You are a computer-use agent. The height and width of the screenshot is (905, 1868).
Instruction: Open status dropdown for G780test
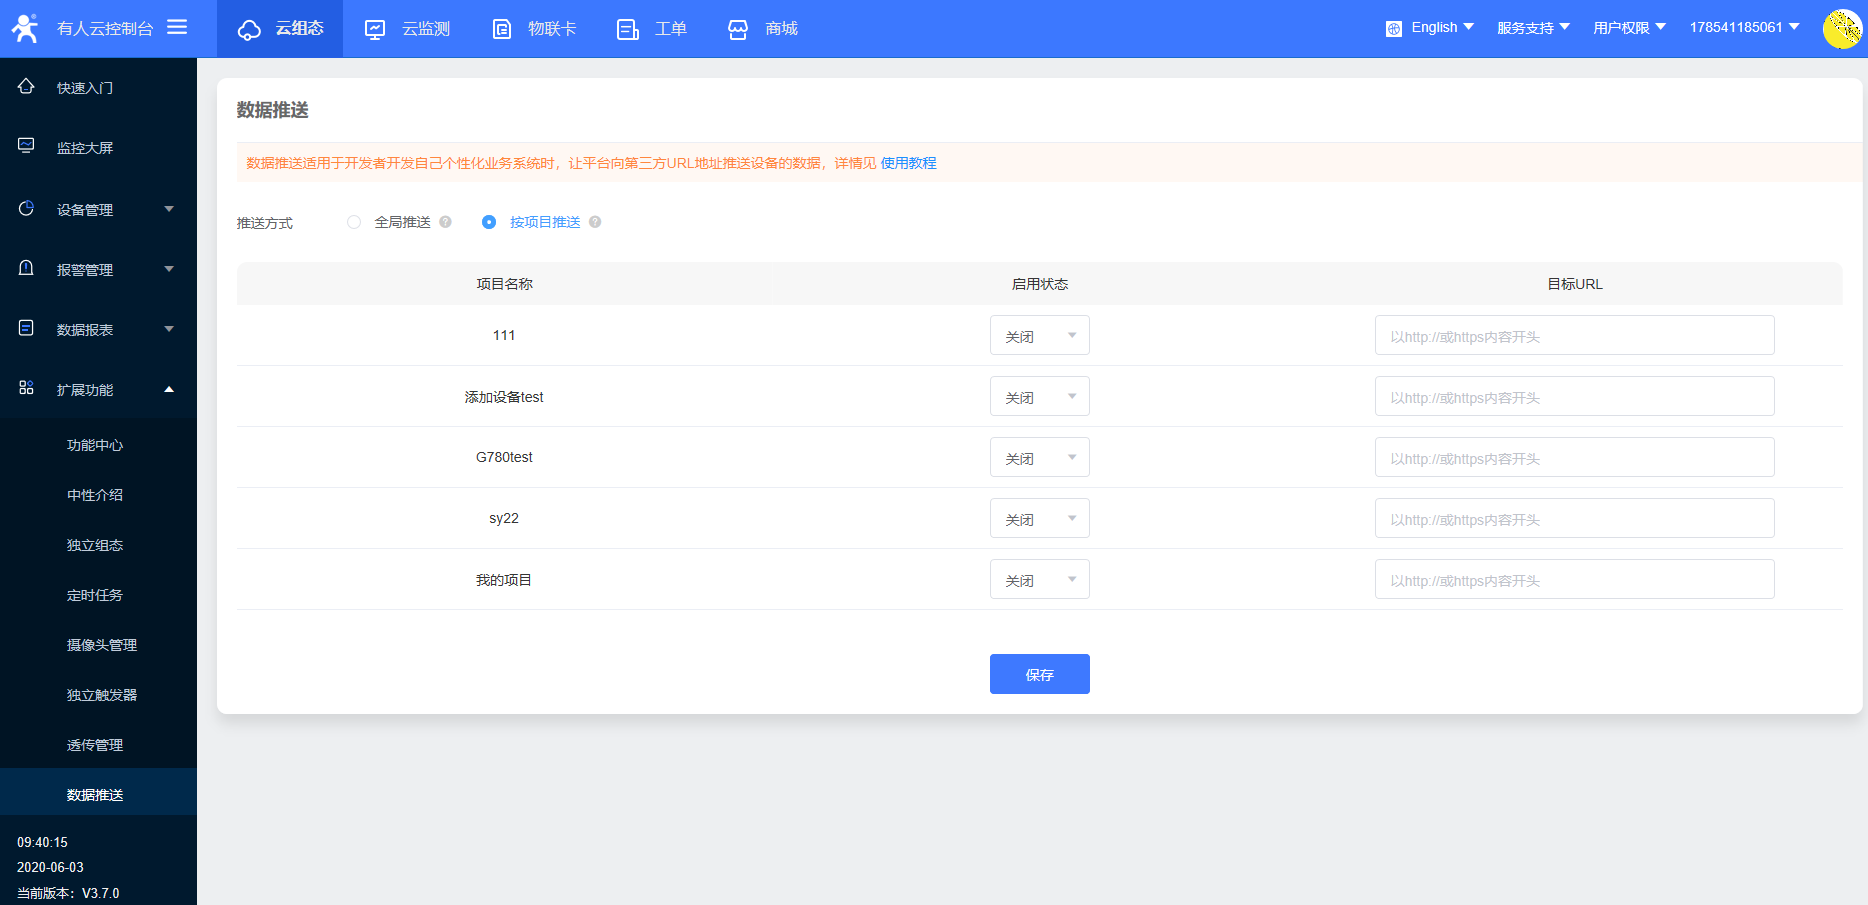pyautogui.click(x=1040, y=457)
